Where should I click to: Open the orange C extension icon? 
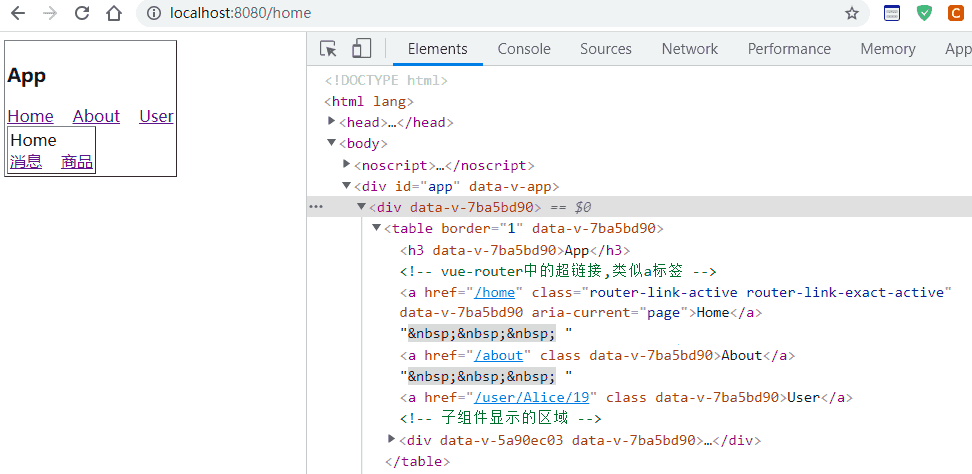957,13
